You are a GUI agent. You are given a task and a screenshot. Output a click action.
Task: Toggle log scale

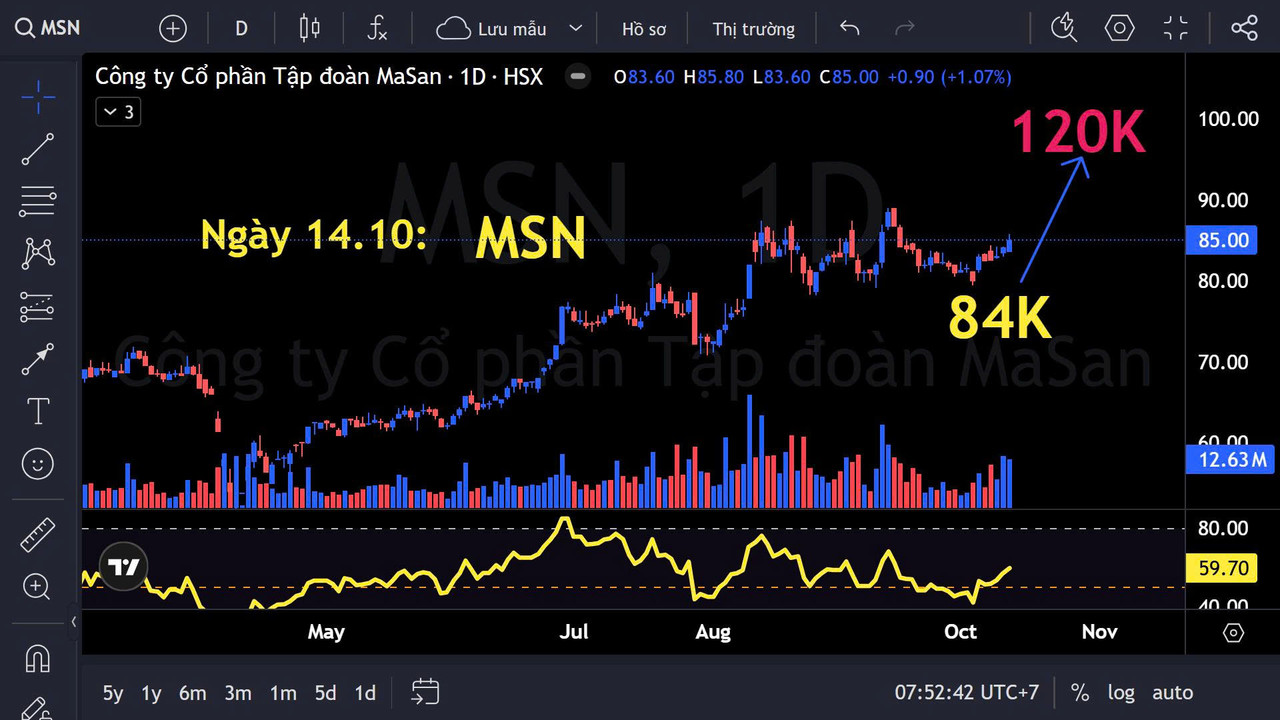(x=1121, y=692)
